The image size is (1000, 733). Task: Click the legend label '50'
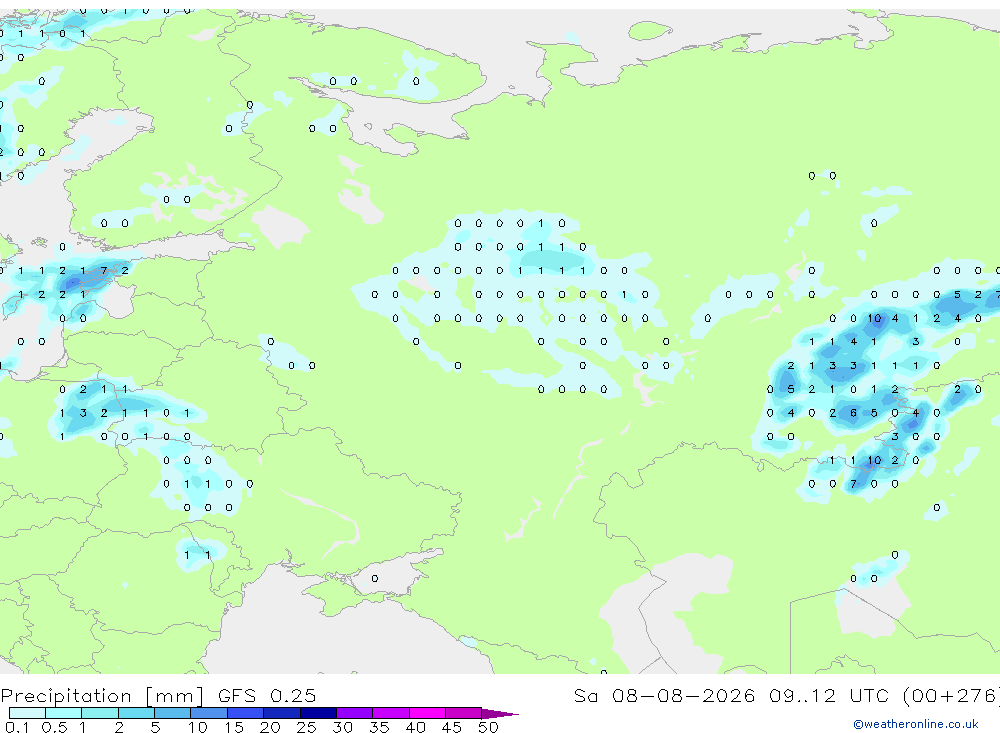(488, 727)
